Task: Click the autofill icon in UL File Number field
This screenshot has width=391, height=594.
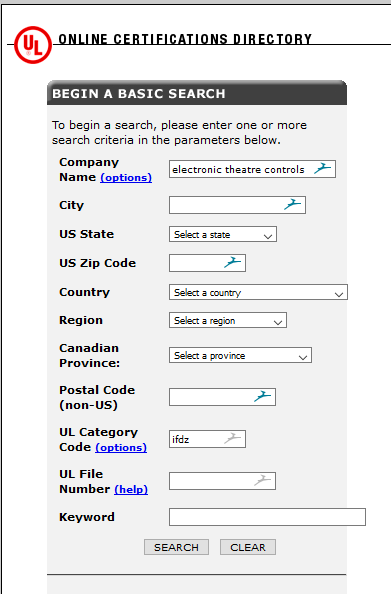Action: 262,480
